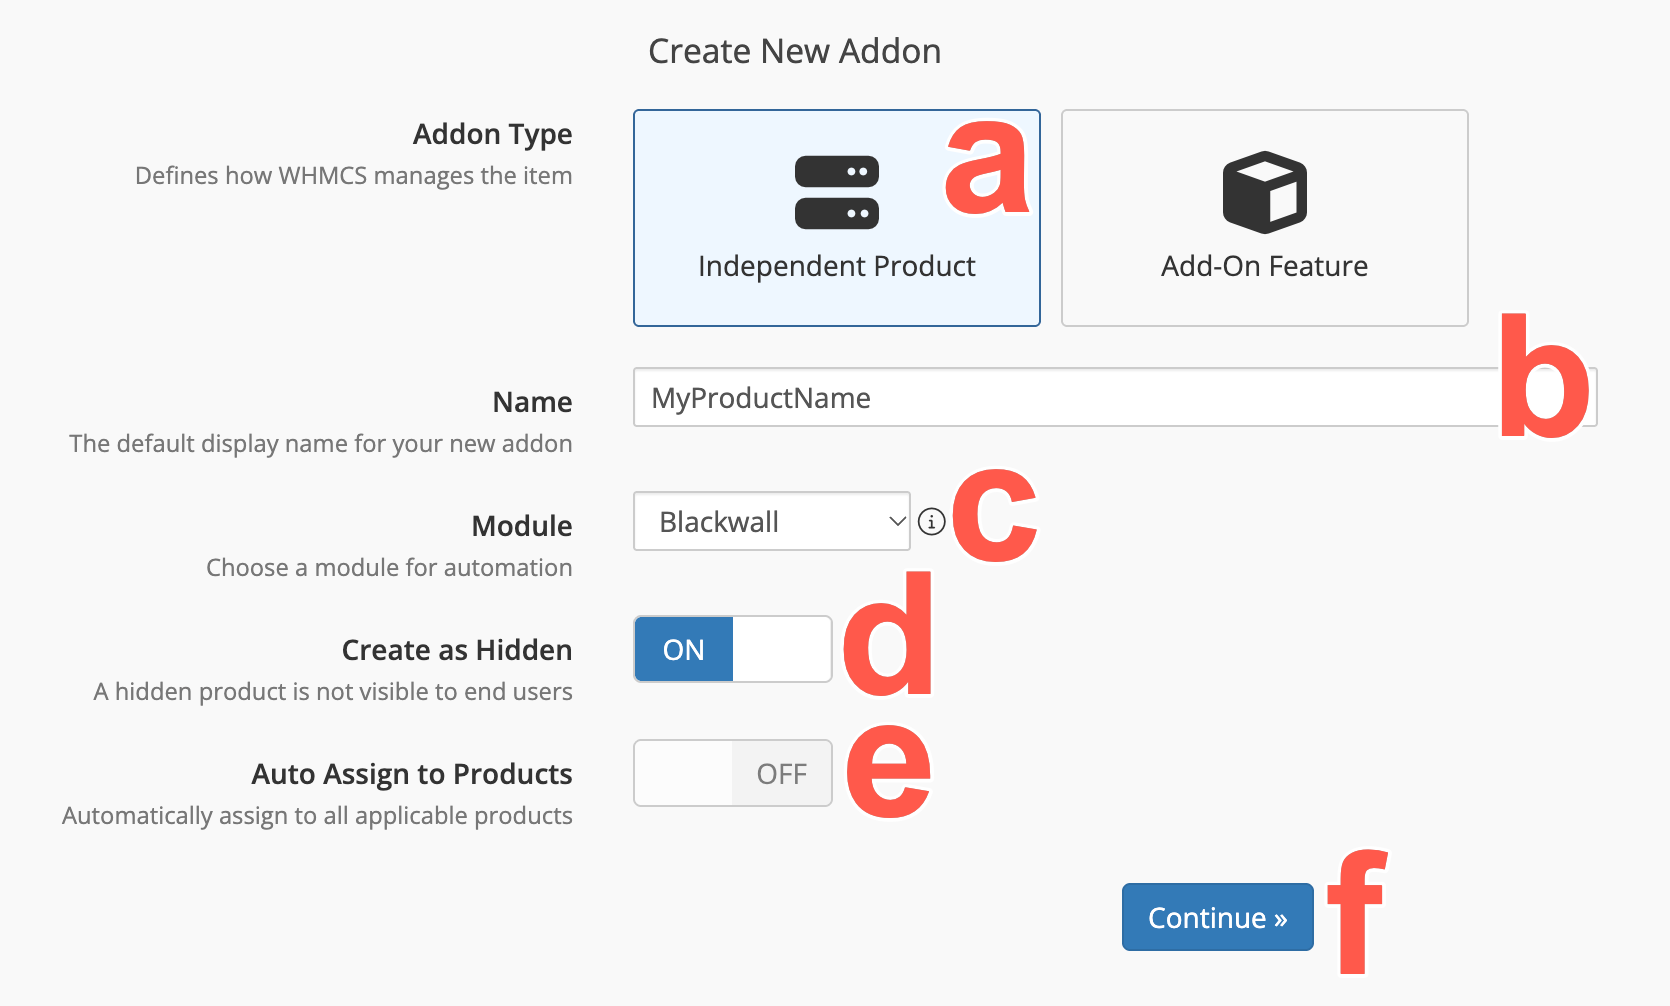Enable the Auto Assign to Products switch
The height and width of the screenshot is (1006, 1670).
click(x=733, y=773)
